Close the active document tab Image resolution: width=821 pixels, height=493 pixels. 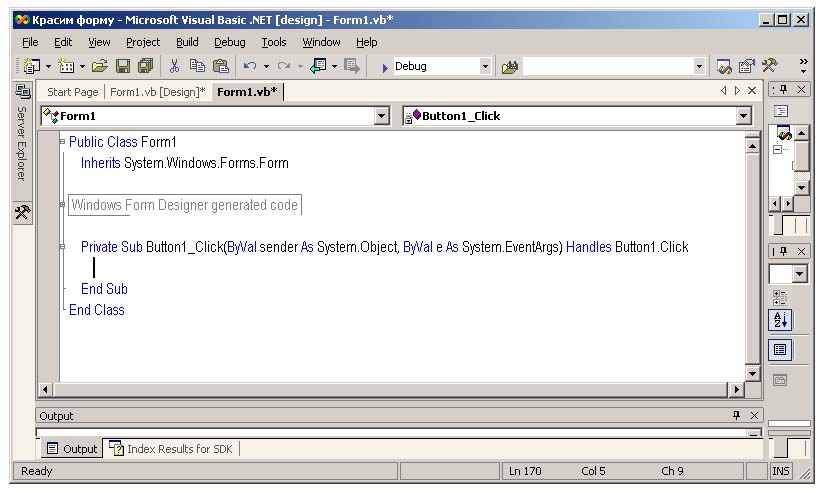click(x=752, y=91)
